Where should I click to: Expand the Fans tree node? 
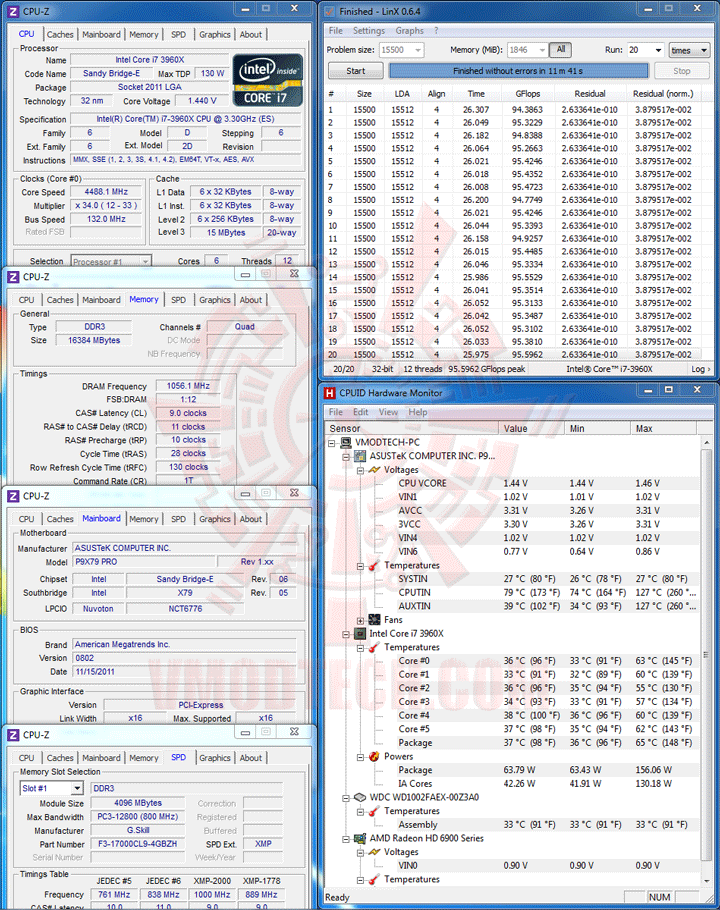(x=360, y=620)
